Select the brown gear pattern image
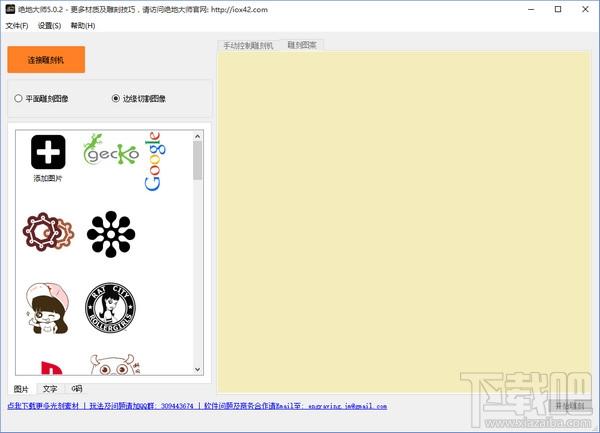 (48, 232)
